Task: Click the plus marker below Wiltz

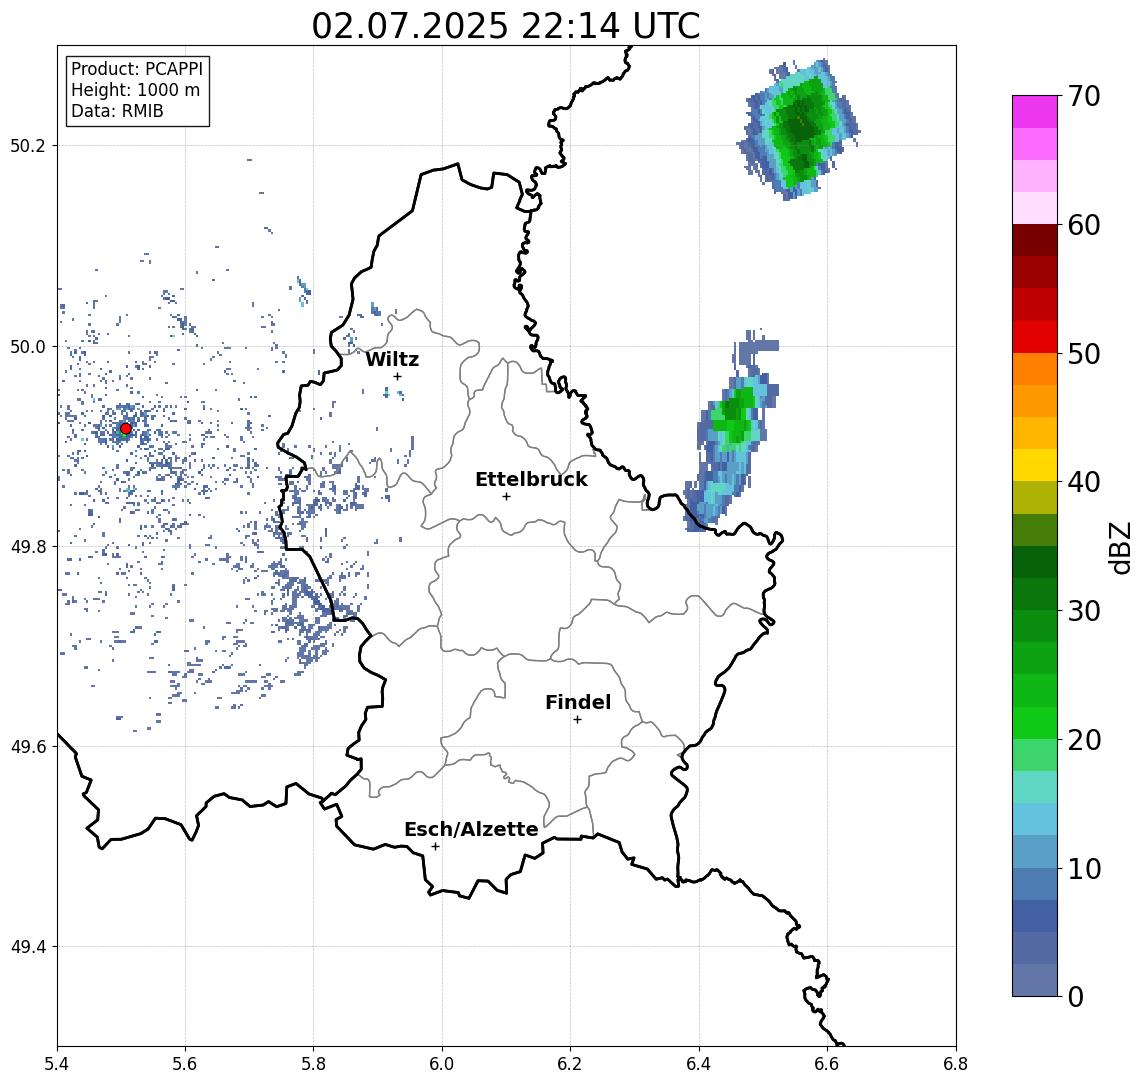Action: pyautogui.click(x=397, y=376)
